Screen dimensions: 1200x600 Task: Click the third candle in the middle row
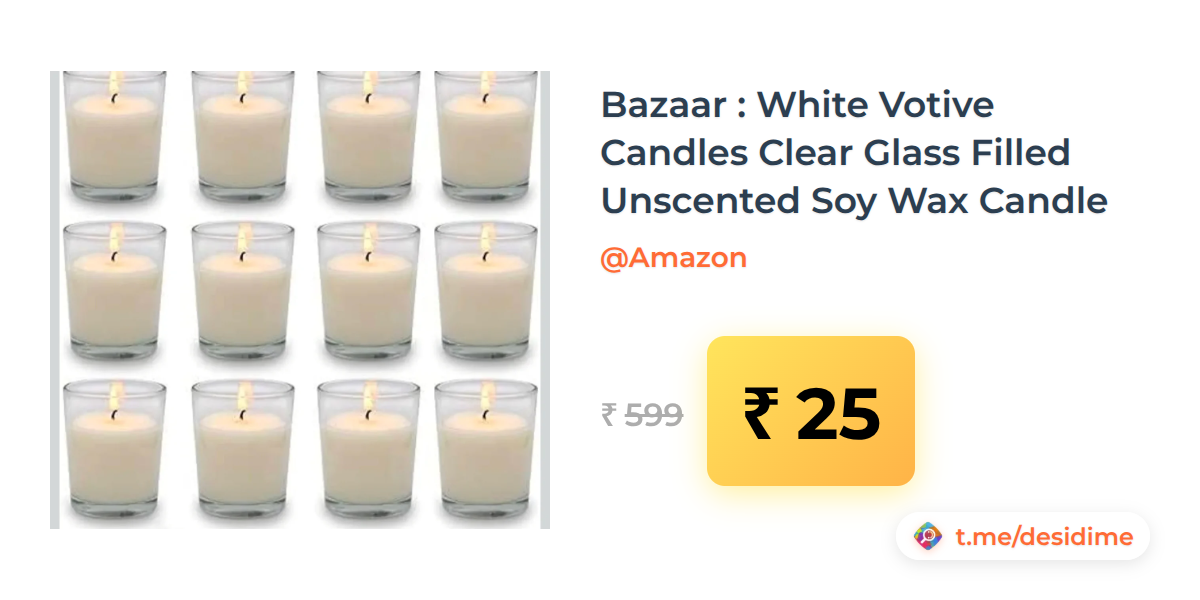368,291
